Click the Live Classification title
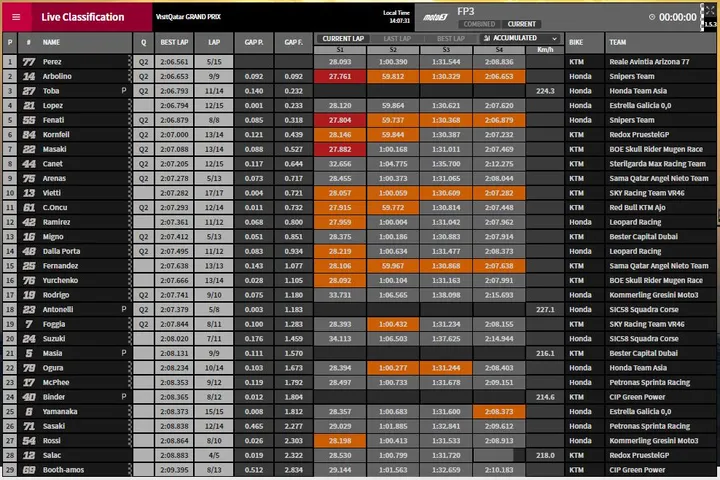 [x=83, y=17]
